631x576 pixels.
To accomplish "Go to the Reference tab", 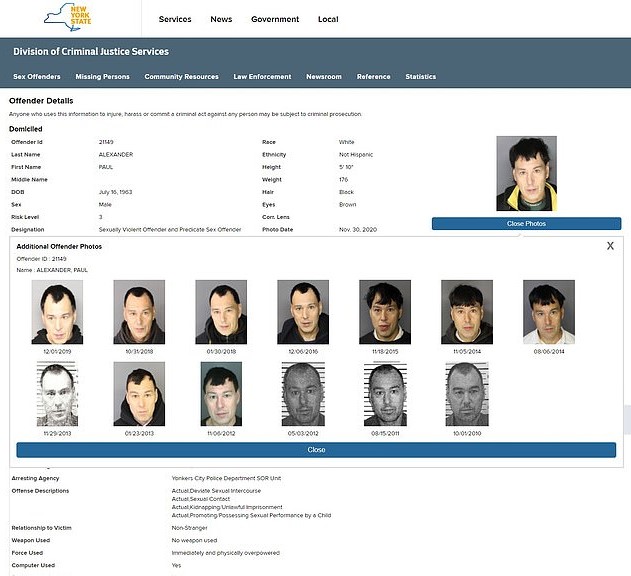I will point(373,77).
